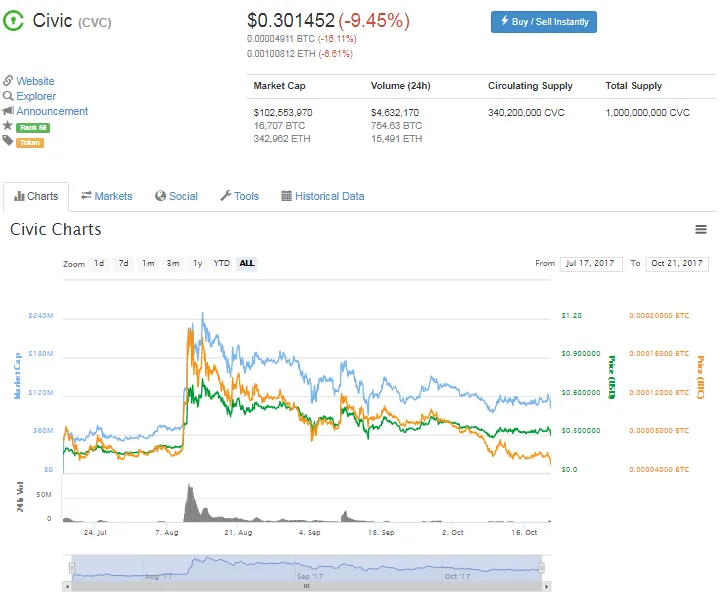Click the 340,200,000 CVC circulating supply
This screenshot has width=725, height=597.
click(526, 112)
